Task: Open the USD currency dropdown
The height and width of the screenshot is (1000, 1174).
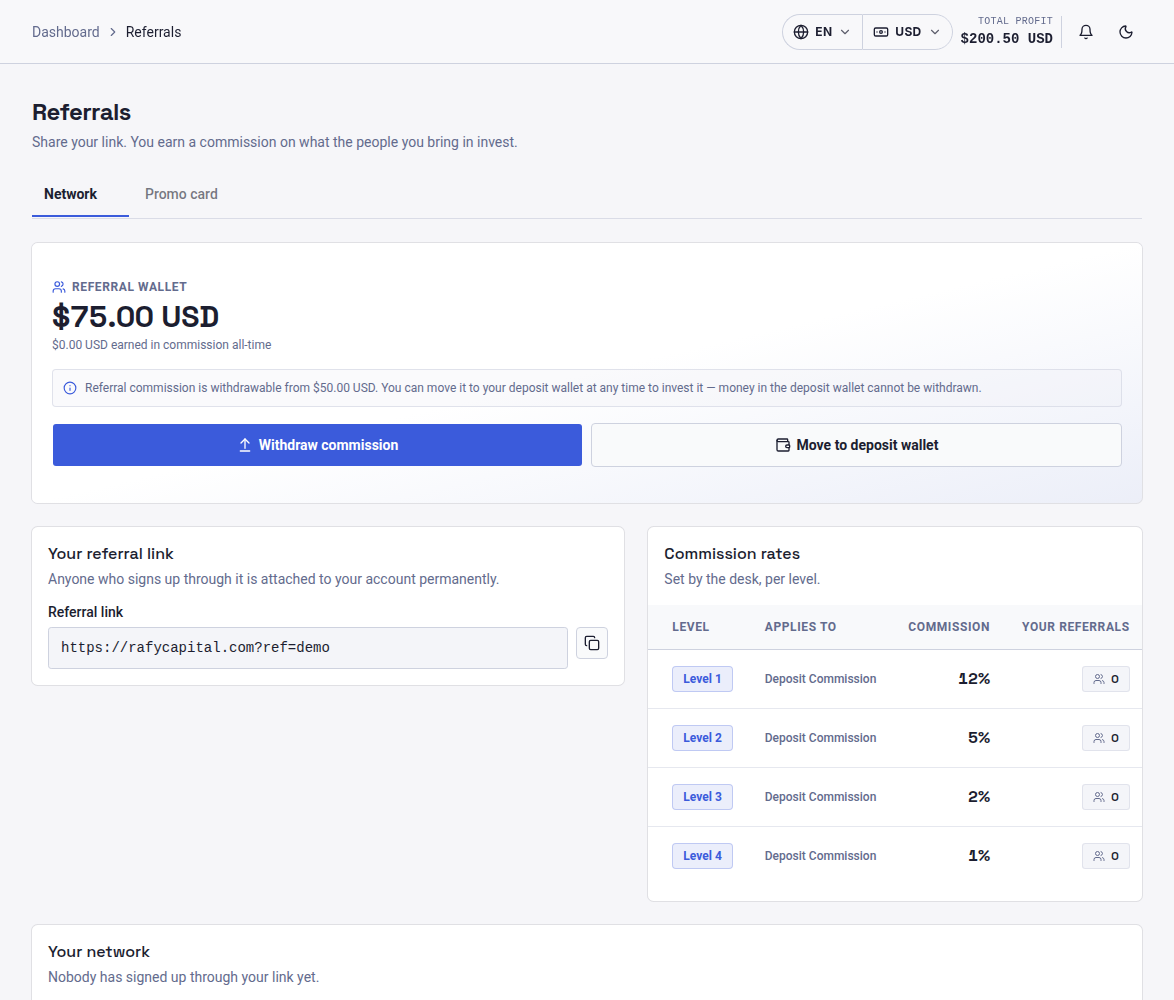Action: pyautogui.click(x=907, y=31)
